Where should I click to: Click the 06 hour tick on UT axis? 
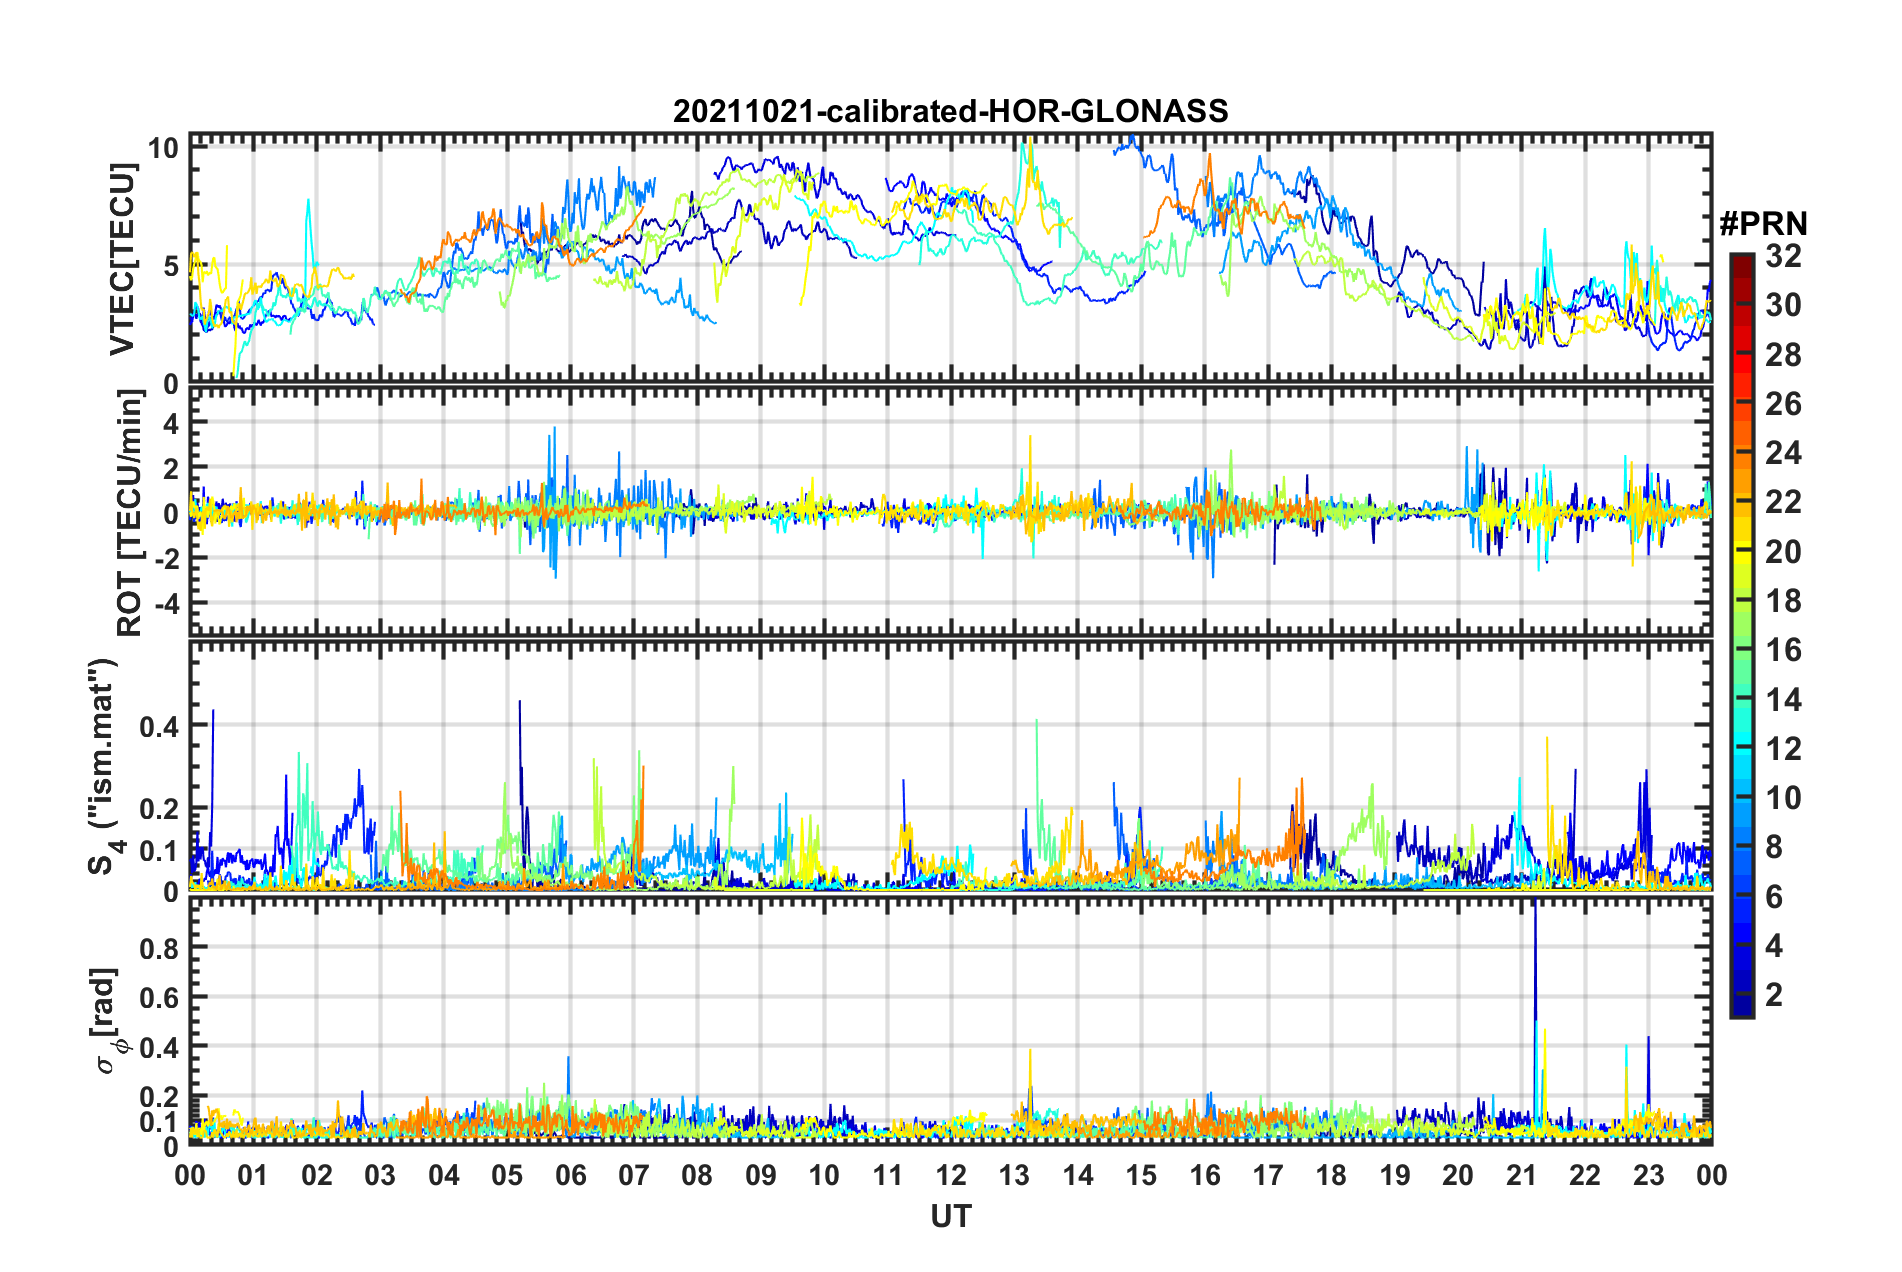[570, 1174]
